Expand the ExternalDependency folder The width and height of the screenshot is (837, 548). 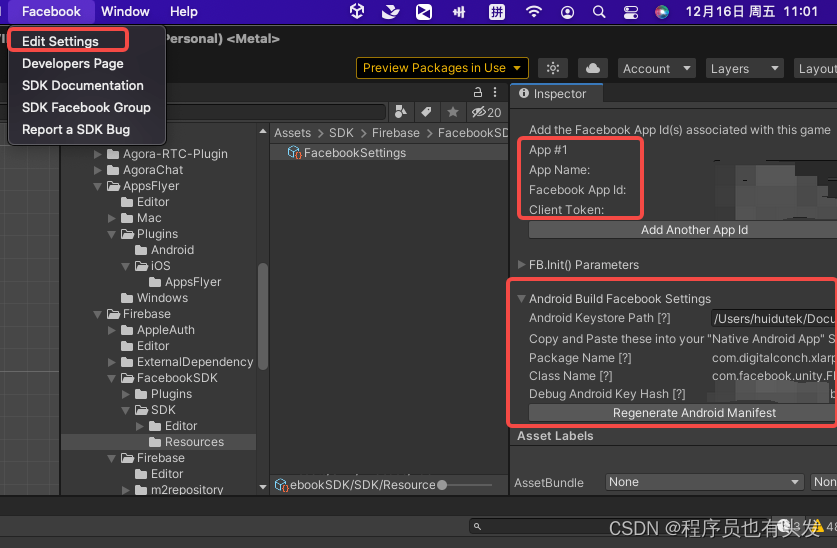pyautogui.click(x=112, y=362)
